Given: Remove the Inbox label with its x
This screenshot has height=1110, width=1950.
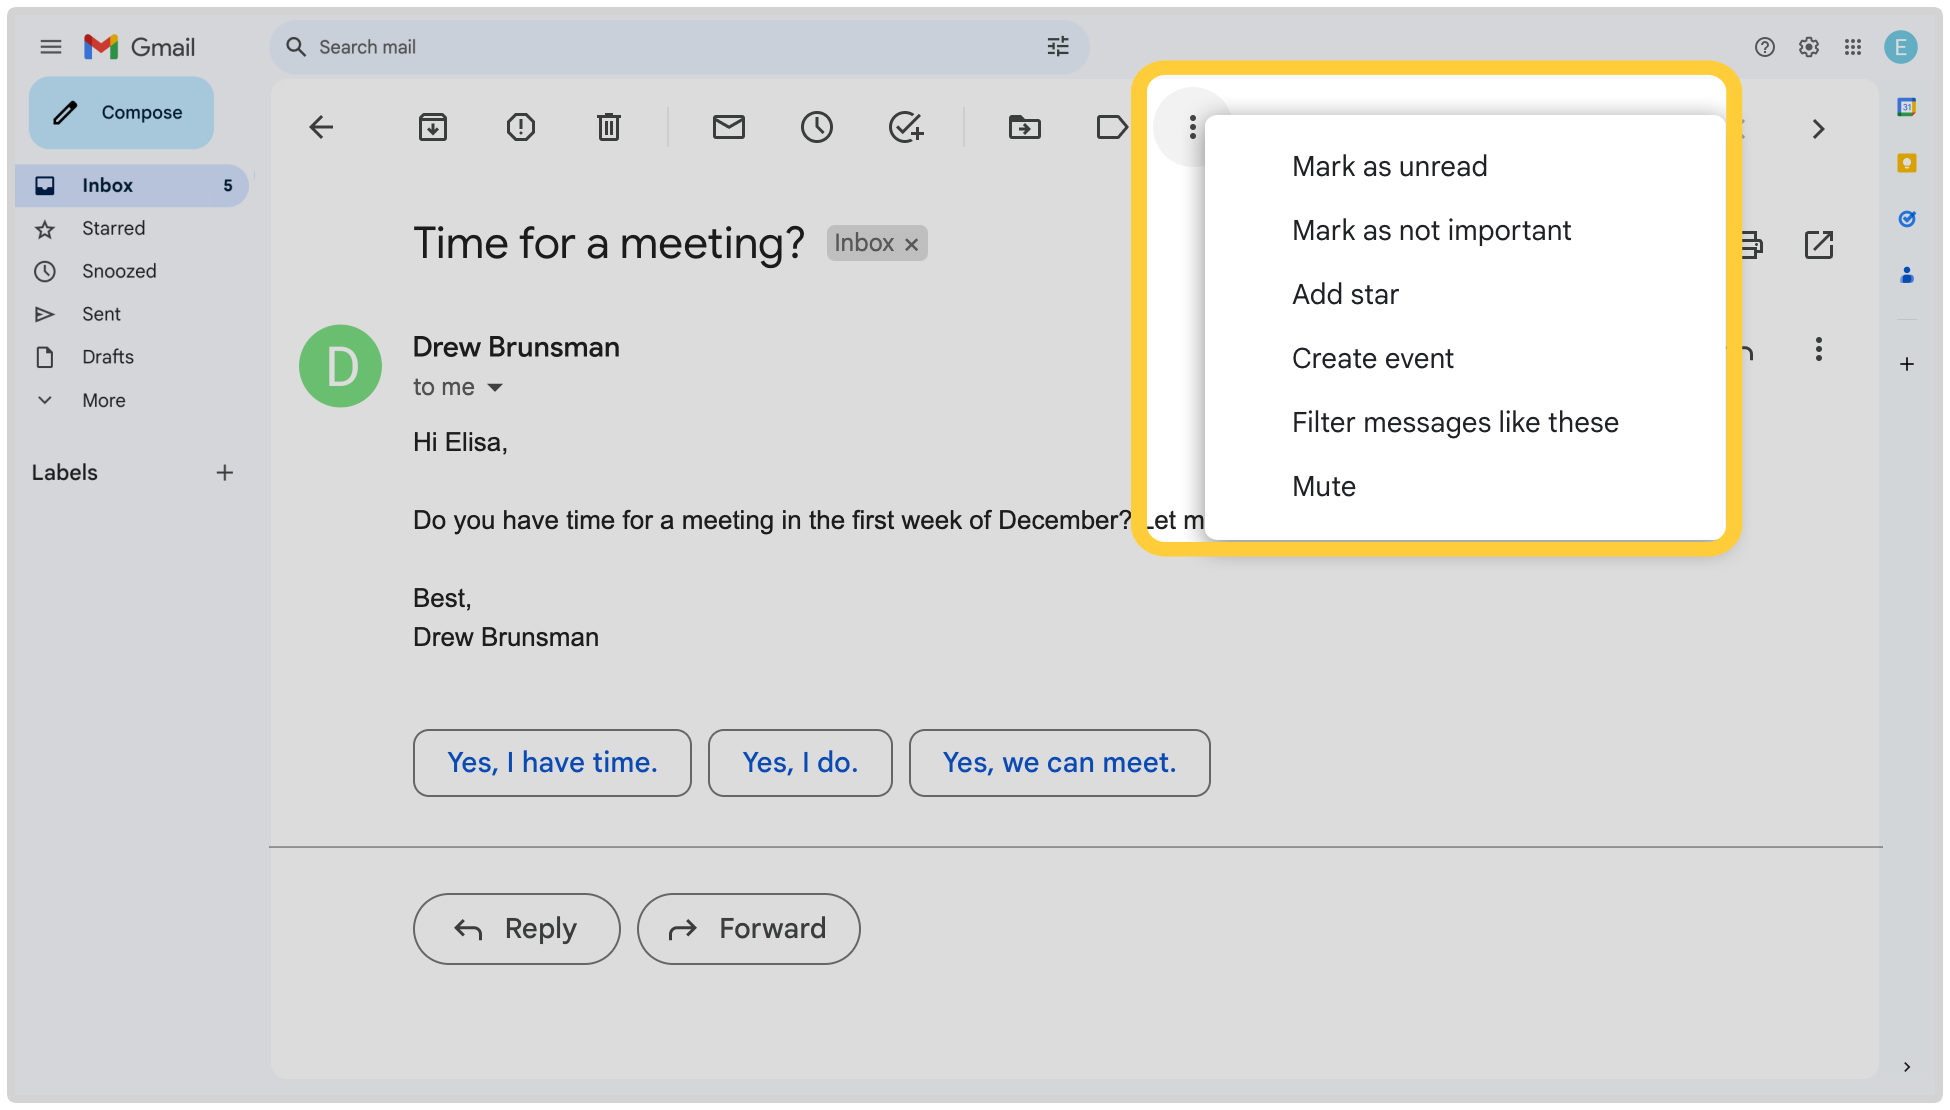Looking at the screenshot, I should 911,244.
